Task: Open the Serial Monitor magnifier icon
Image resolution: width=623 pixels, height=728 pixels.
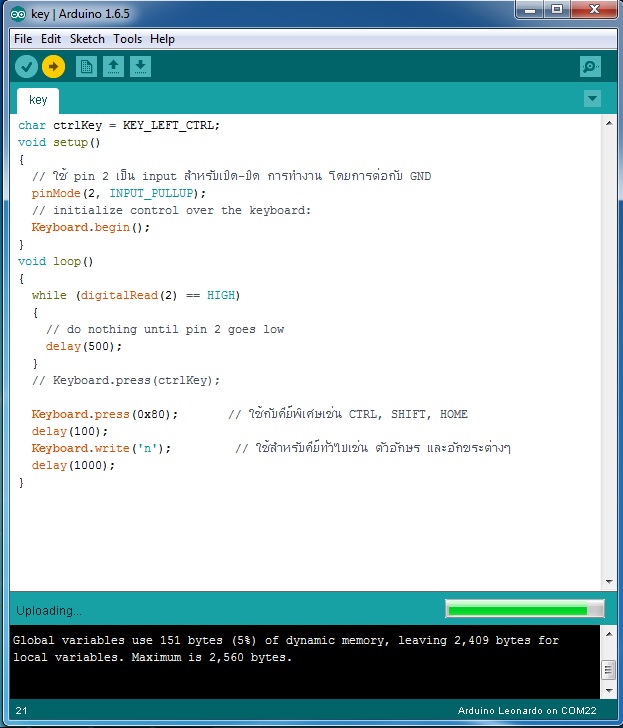Action: pyautogui.click(x=590, y=67)
